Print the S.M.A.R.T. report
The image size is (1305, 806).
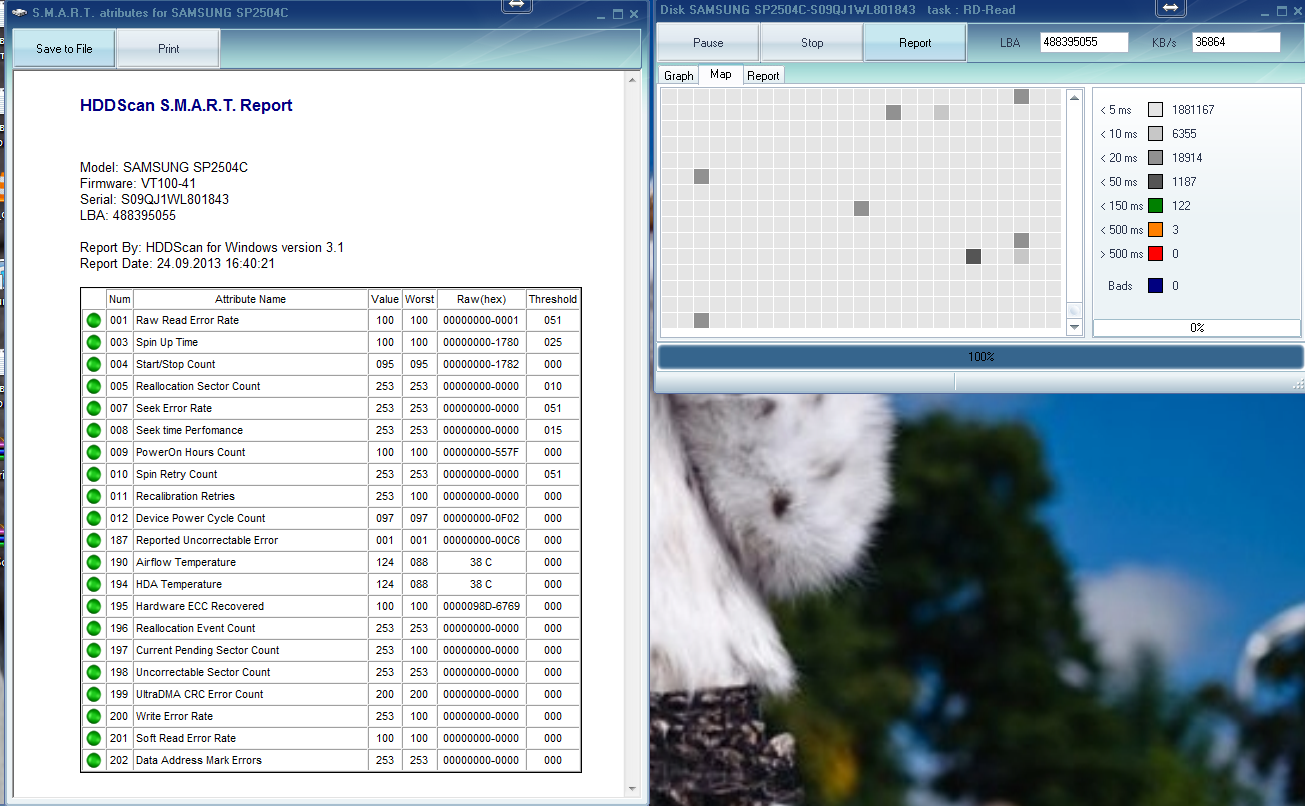click(x=168, y=49)
